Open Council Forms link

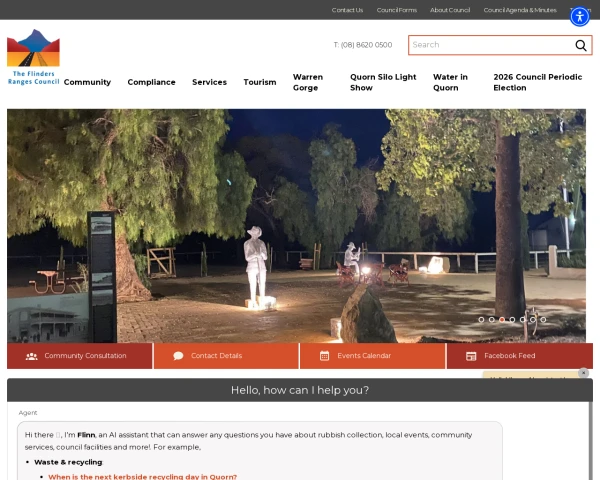coord(396,10)
